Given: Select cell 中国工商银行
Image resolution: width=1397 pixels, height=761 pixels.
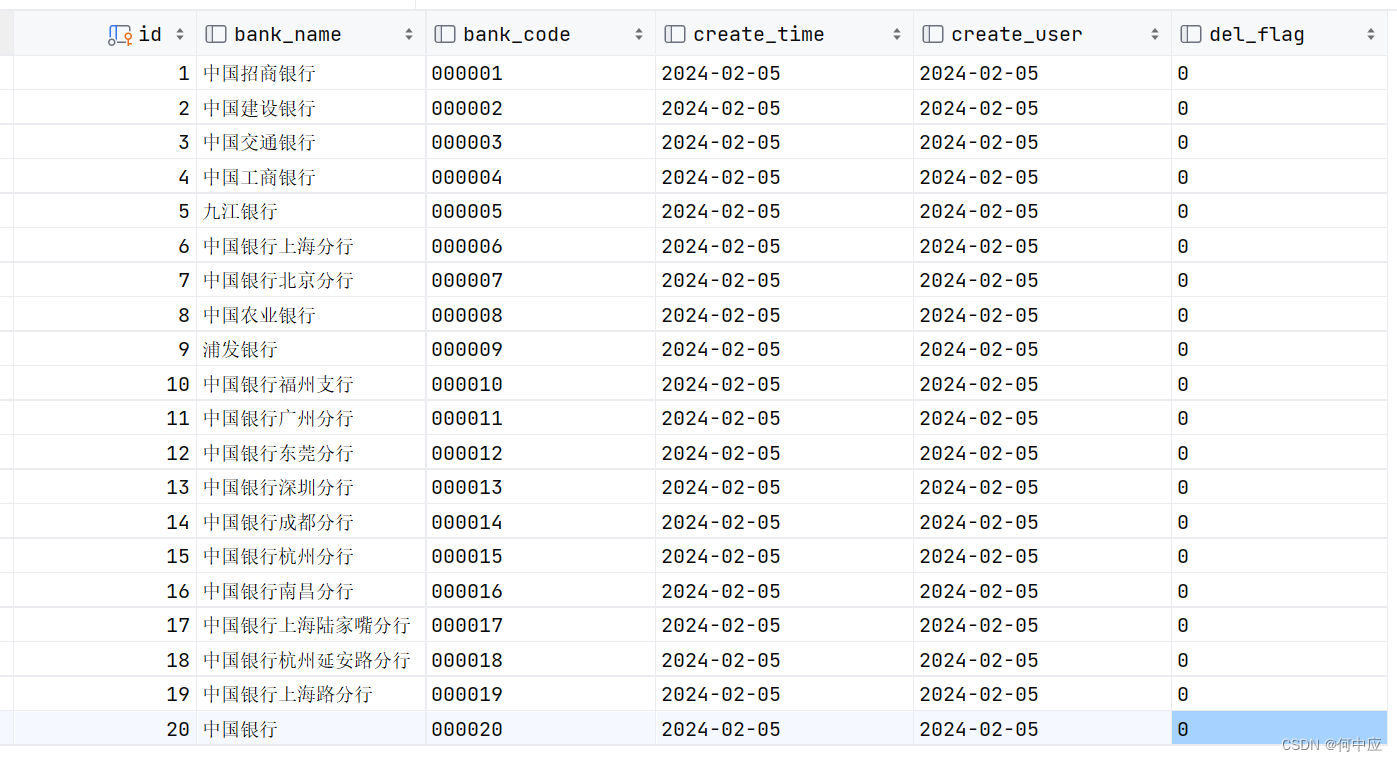Looking at the screenshot, I should [311, 177].
